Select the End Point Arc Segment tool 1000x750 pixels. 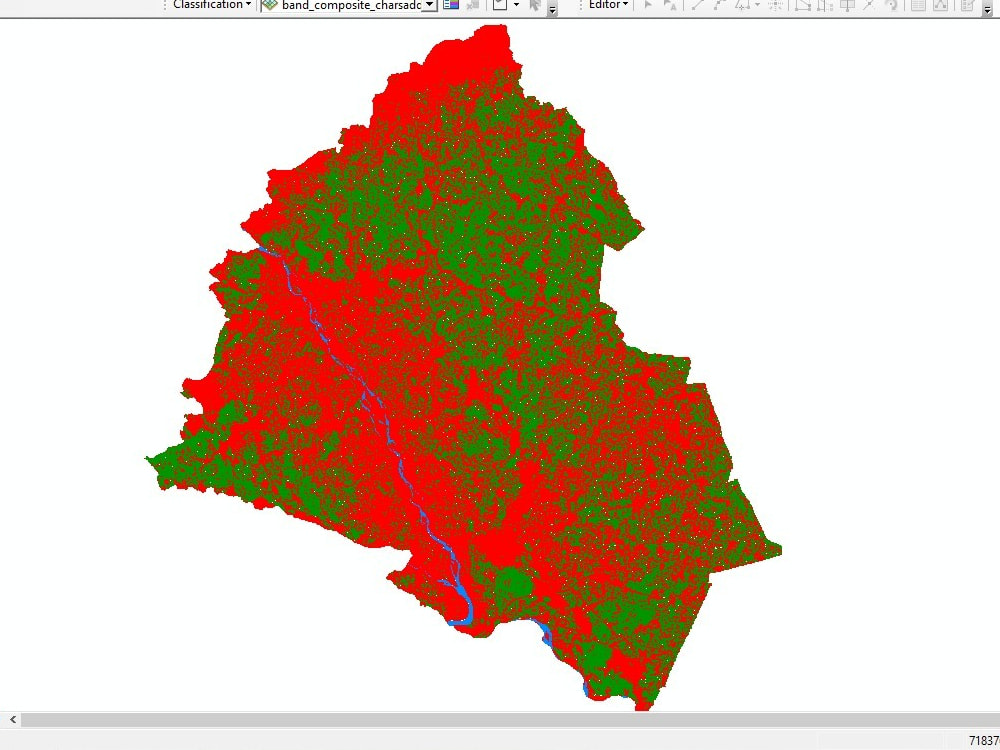pyautogui.click(x=720, y=5)
